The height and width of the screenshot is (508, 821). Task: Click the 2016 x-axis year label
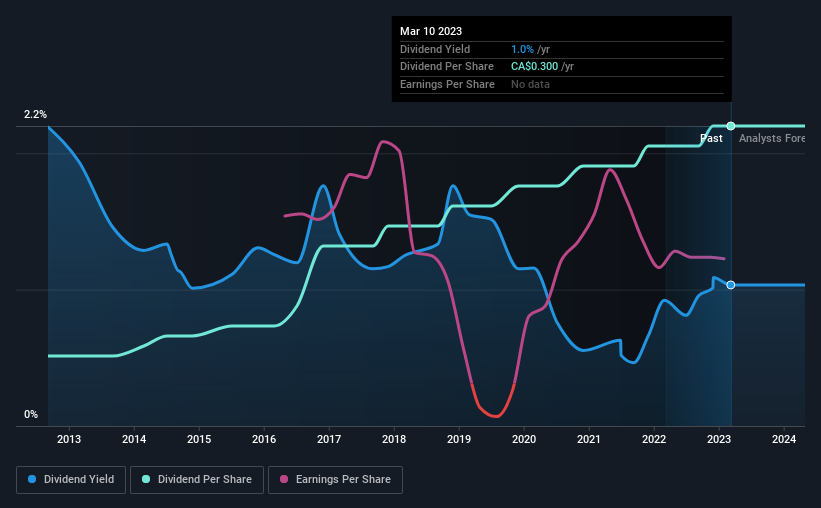264,439
